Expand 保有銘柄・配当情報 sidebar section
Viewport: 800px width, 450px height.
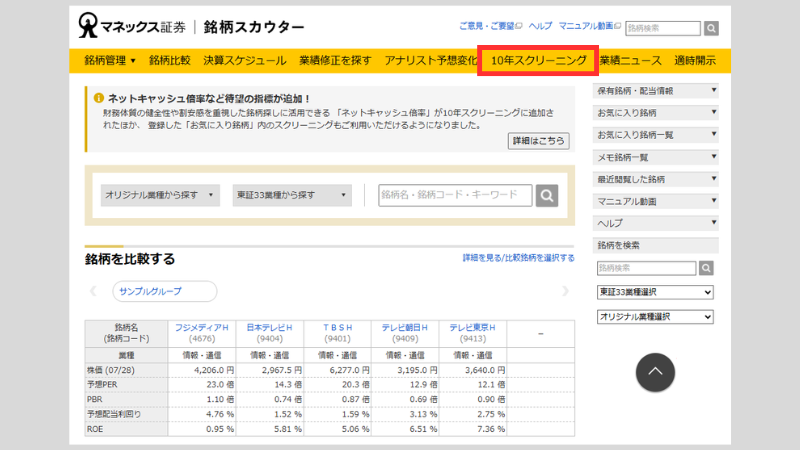(x=656, y=91)
